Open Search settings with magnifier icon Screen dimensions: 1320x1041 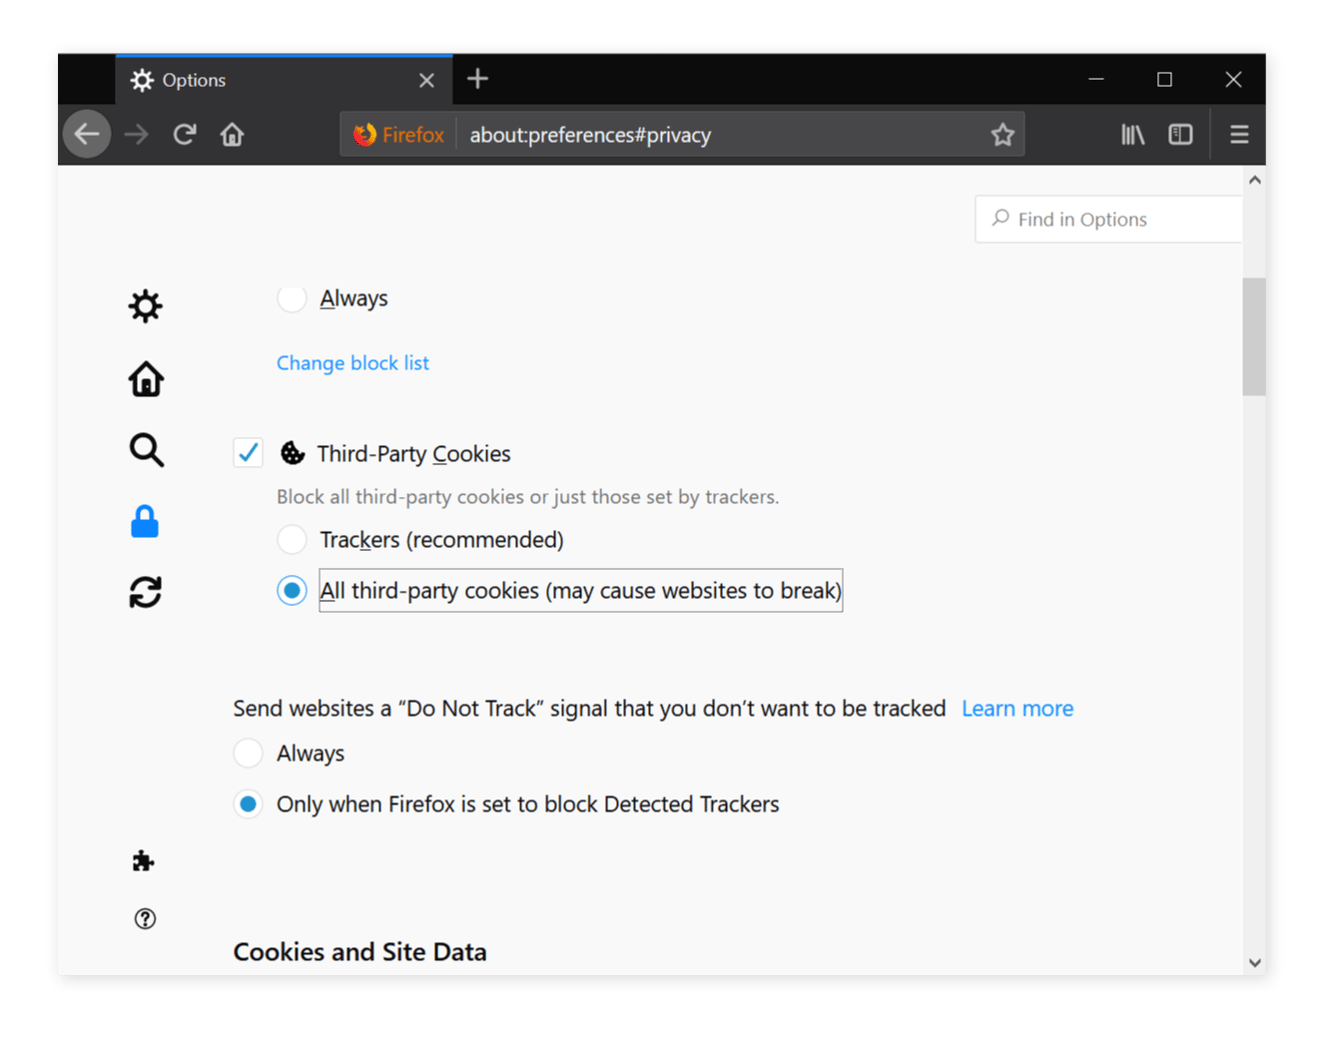coord(145,450)
